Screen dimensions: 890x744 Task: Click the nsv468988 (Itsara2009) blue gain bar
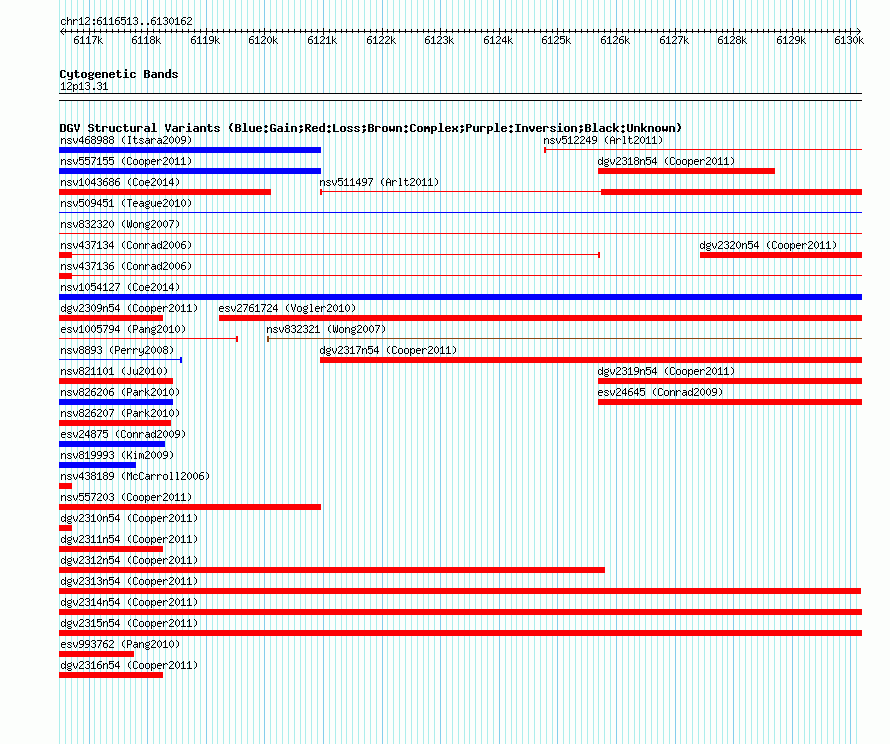[x=190, y=150]
